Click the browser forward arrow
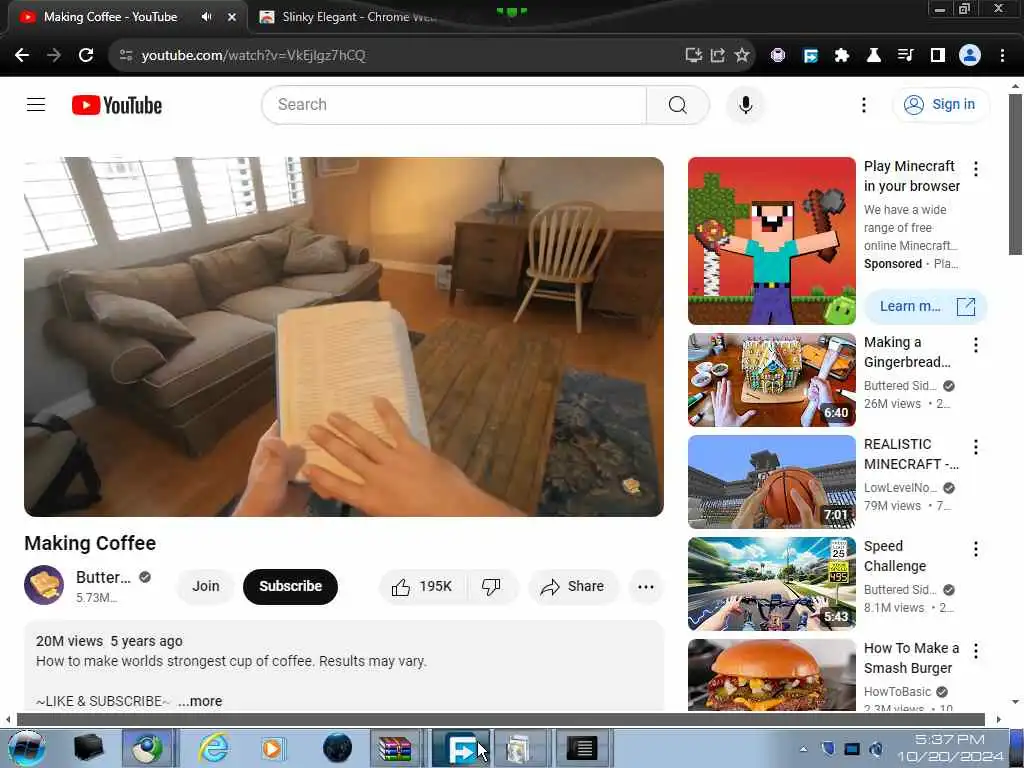 (x=54, y=56)
